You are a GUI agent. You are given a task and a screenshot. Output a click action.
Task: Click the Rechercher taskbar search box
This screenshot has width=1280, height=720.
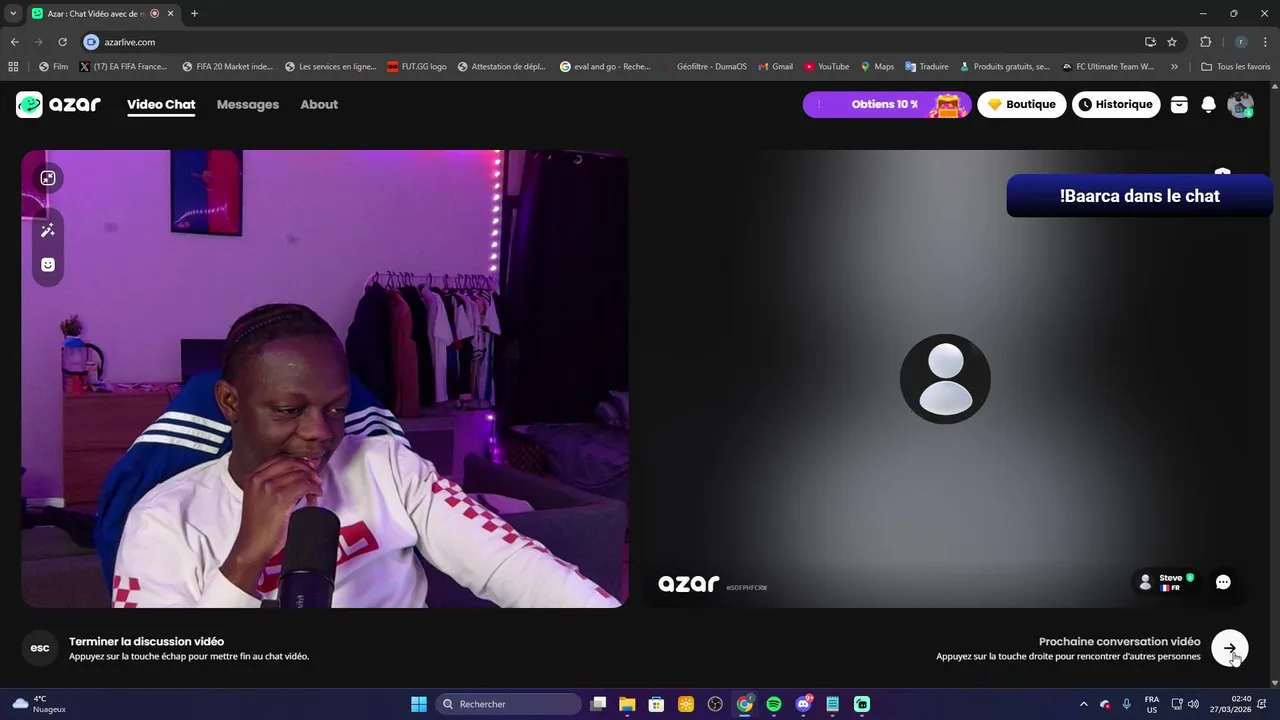coord(511,704)
